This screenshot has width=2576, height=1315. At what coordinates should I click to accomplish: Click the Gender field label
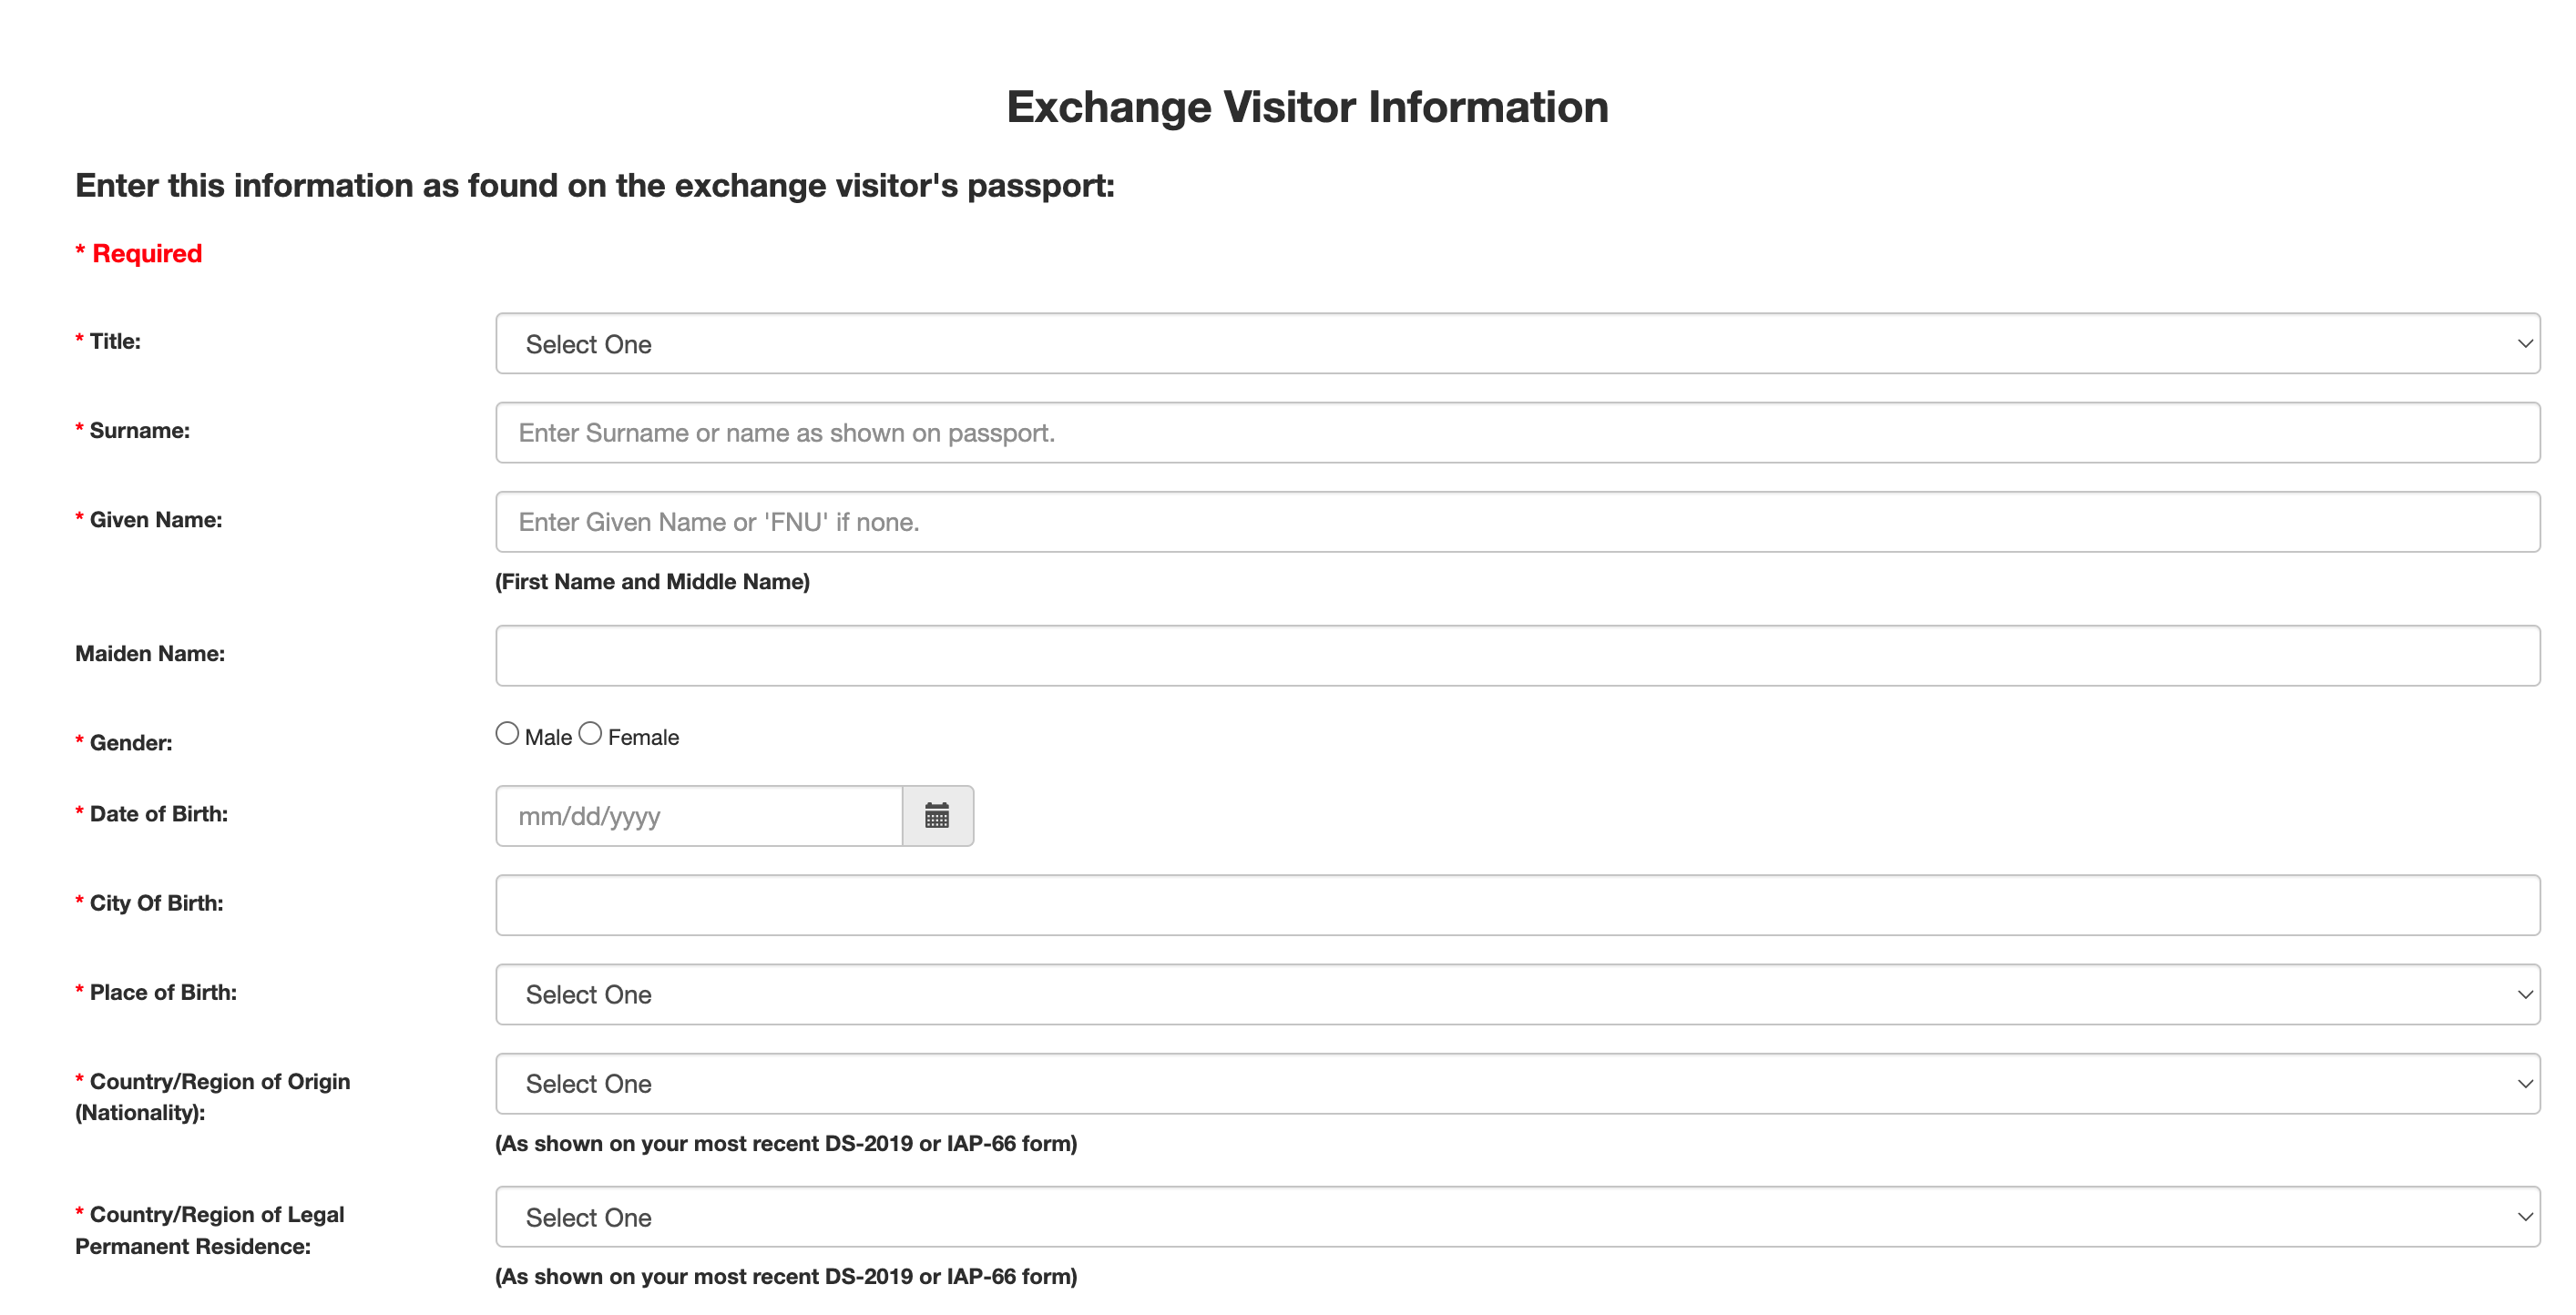coord(130,743)
